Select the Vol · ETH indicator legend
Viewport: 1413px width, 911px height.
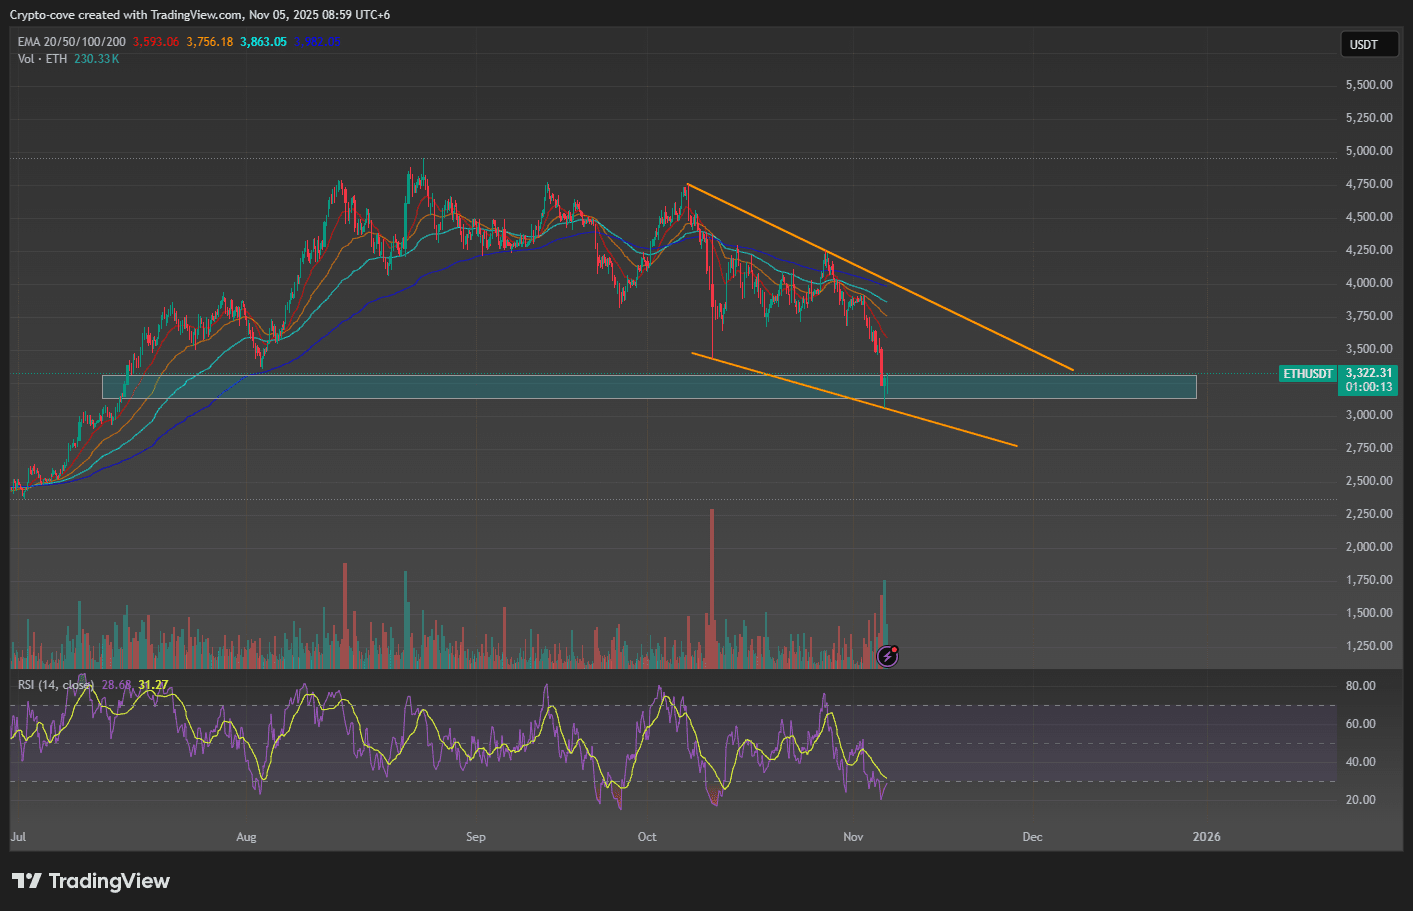pos(42,59)
